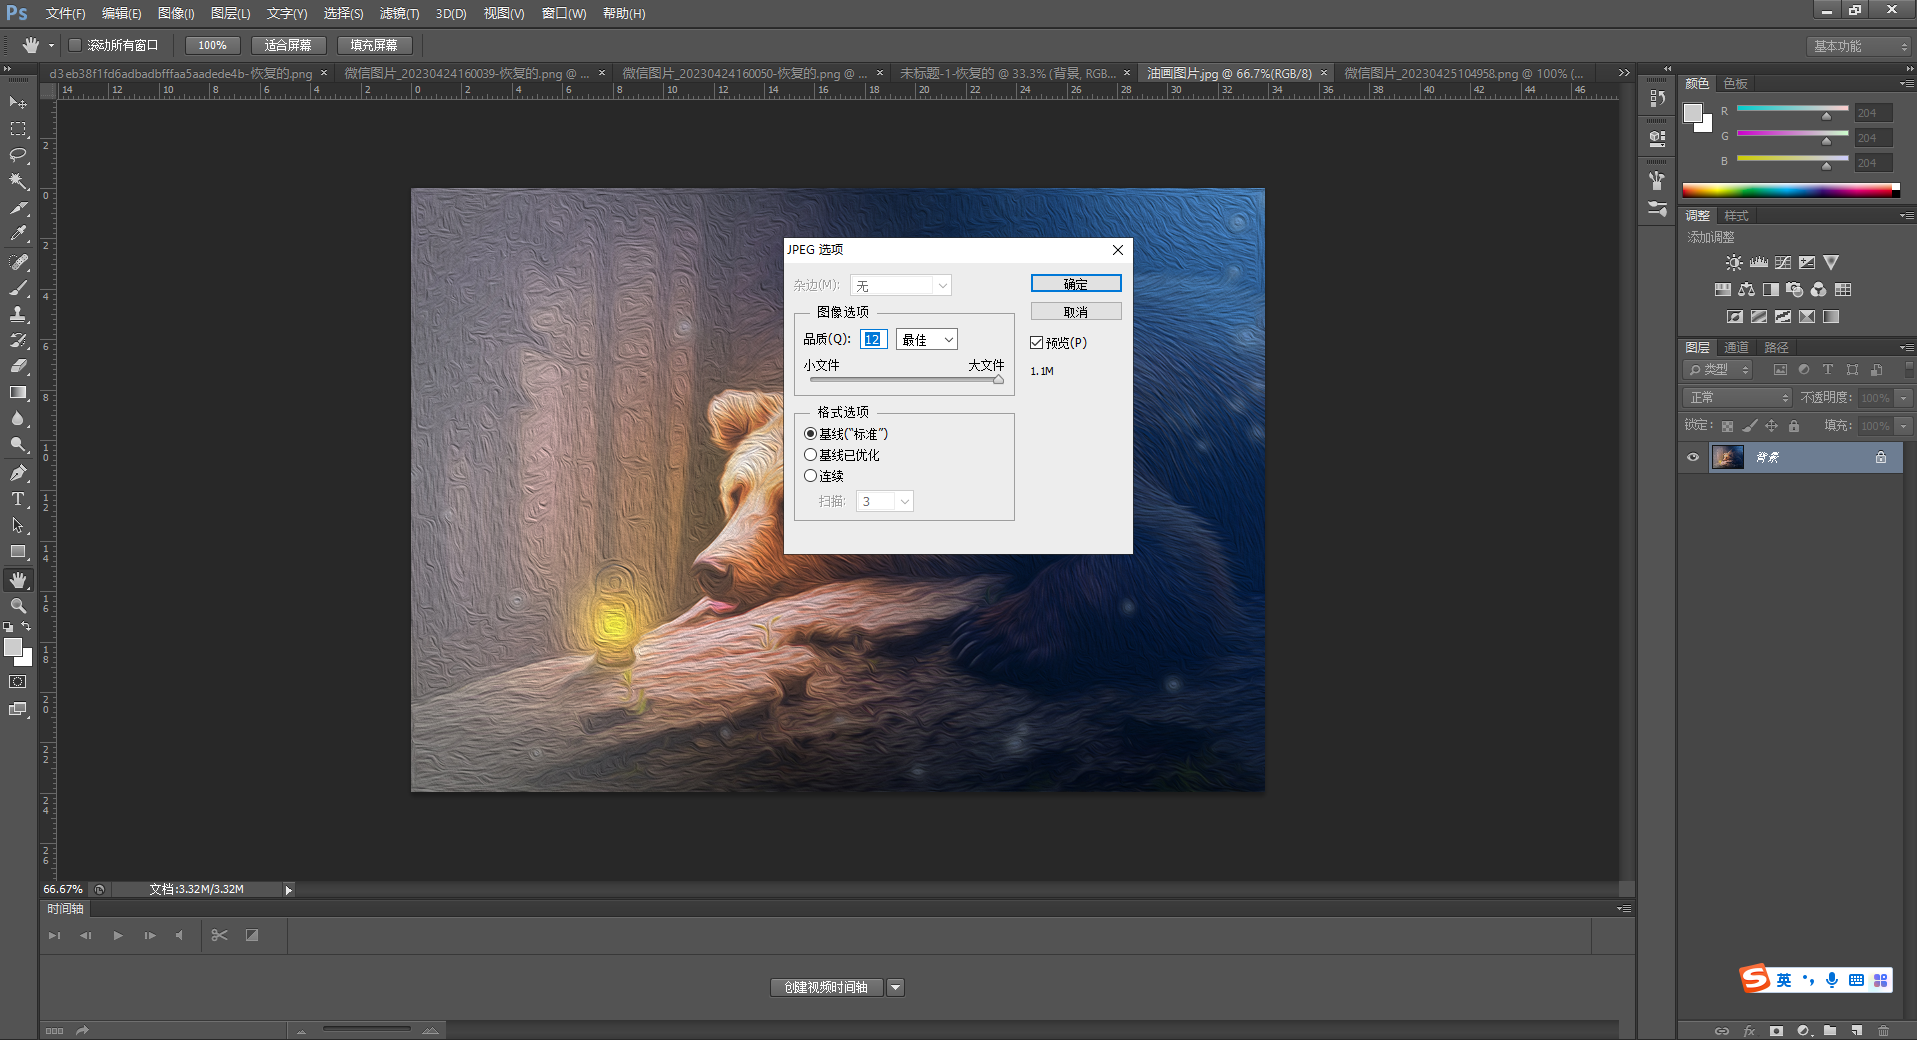Click the 确定 button in JPEG dialog

pos(1076,284)
